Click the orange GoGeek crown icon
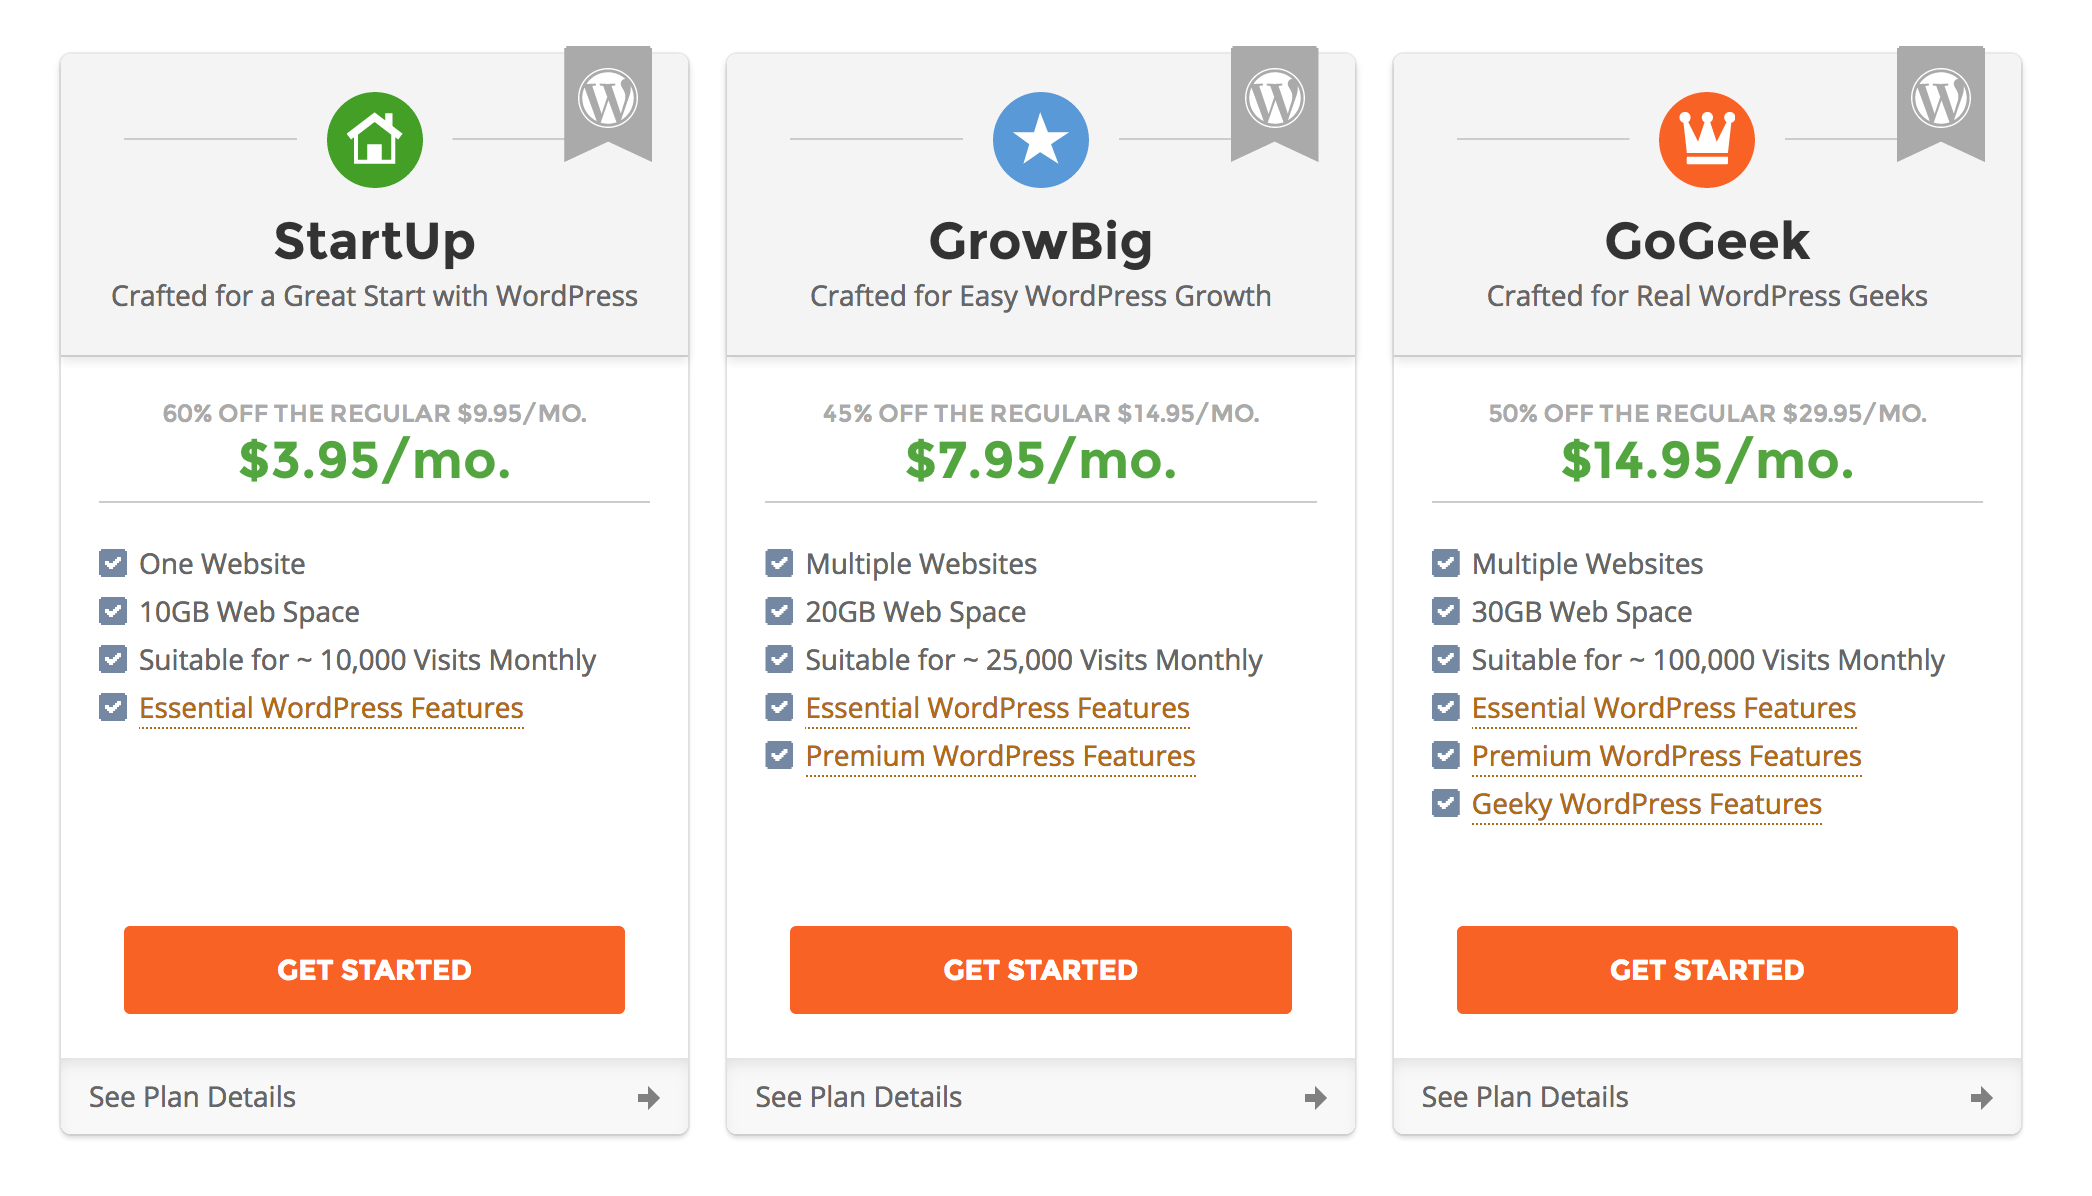The width and height of the screenshot is (2092, 1196). 1706,140
